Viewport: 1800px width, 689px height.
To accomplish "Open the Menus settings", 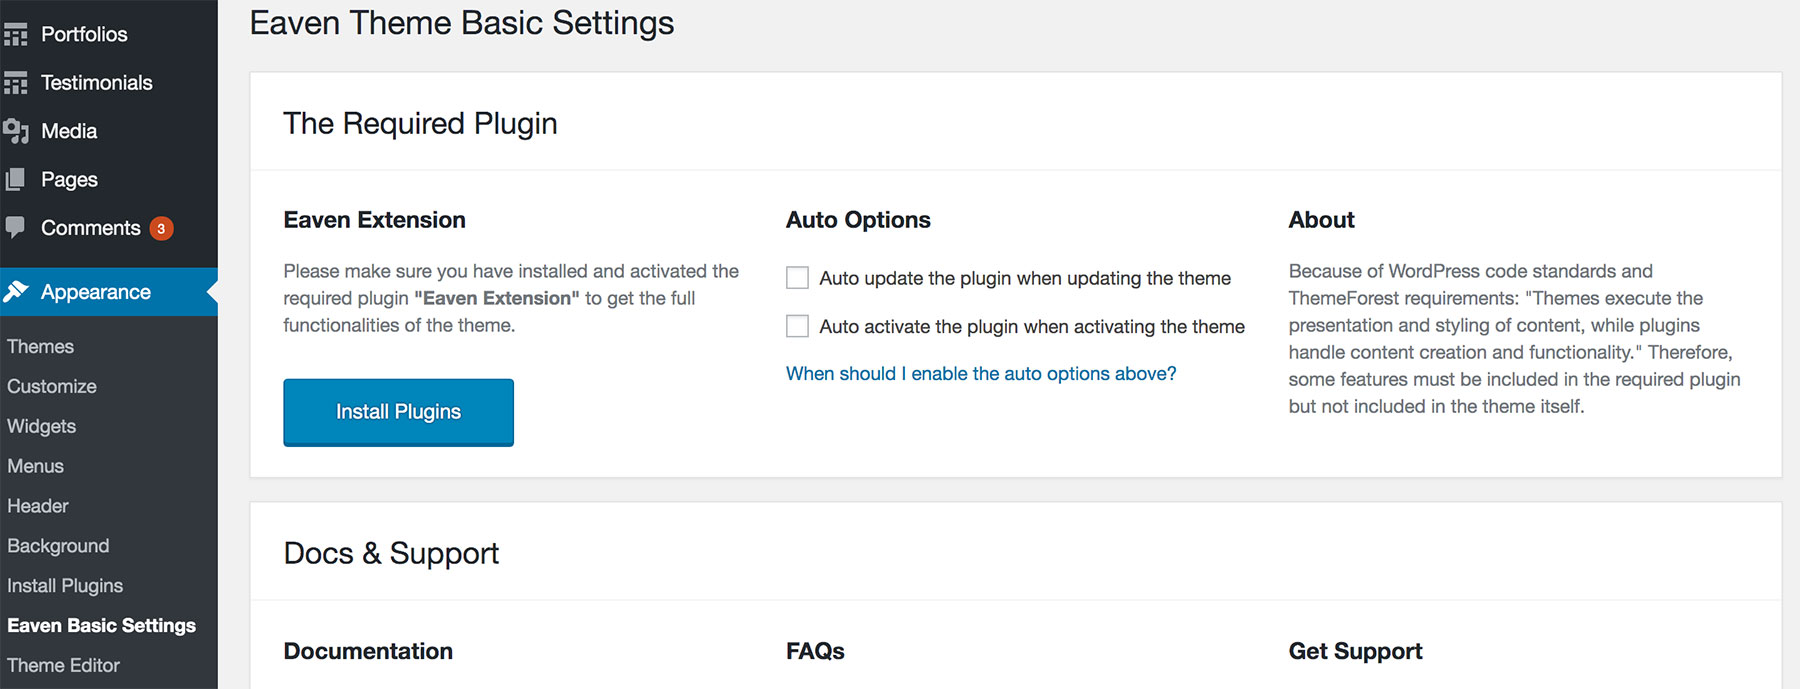I will click(36, 466).
